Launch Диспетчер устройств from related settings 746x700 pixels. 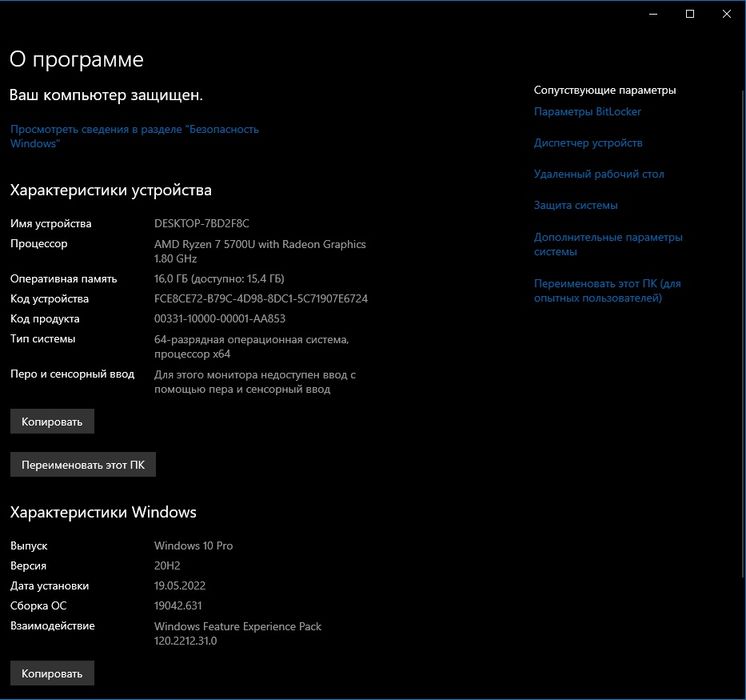(588, 143)
